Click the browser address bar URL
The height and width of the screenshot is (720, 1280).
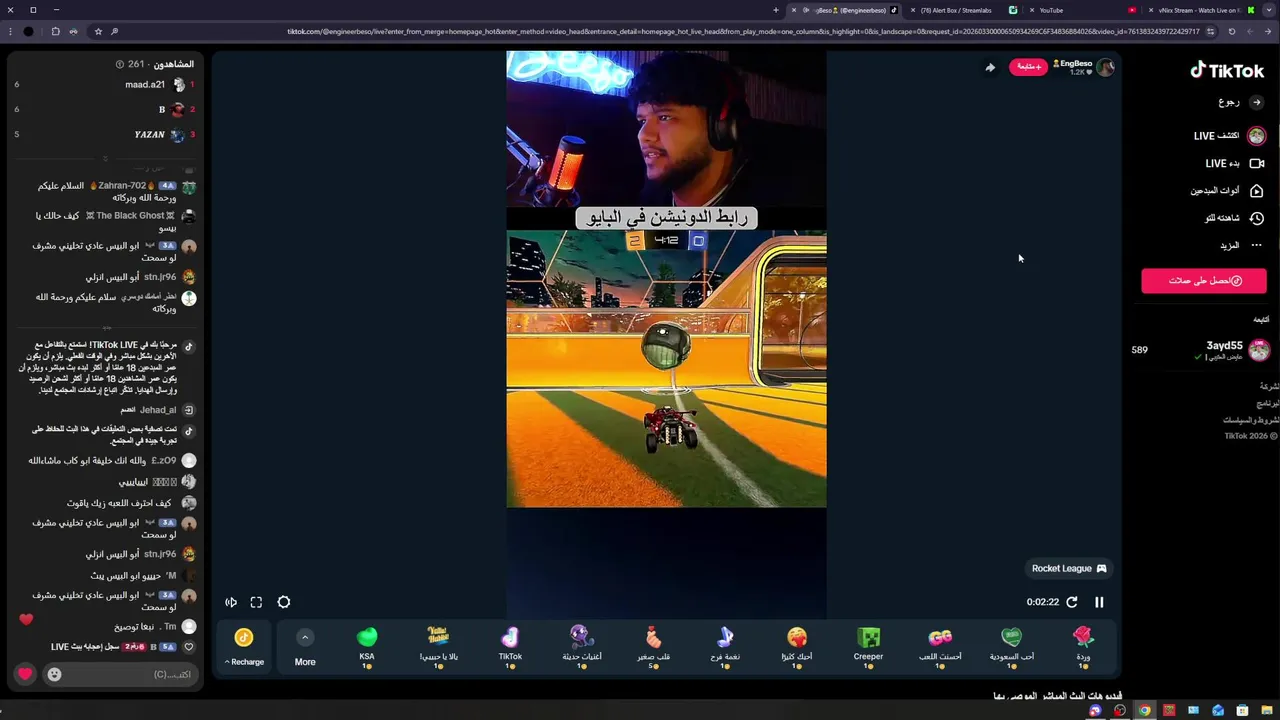pos(743,31)
